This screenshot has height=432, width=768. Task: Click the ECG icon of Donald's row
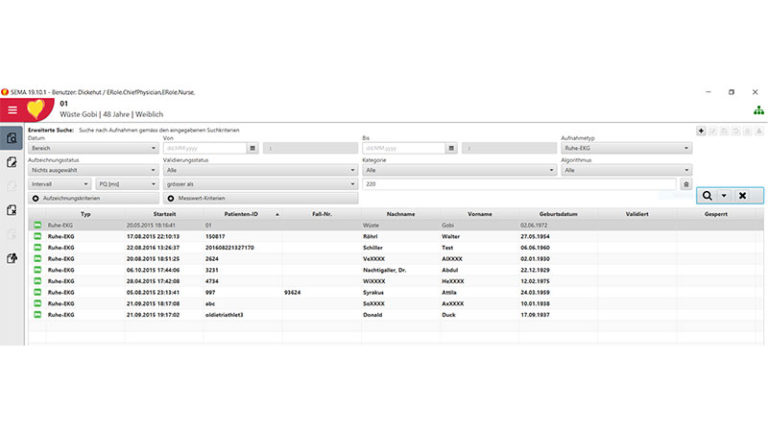click(x=38, y=314)
